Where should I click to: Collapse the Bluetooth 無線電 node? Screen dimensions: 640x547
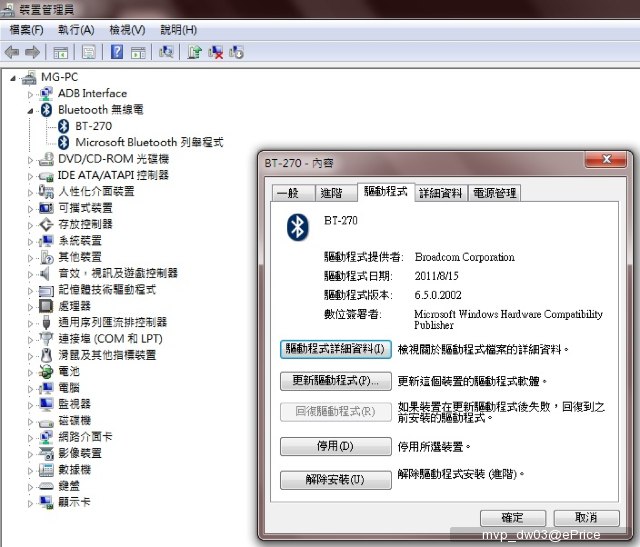(x=30, y=111)
